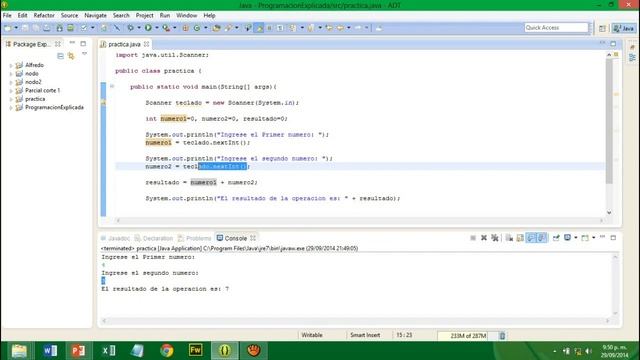This screenshot has width=640, height=360.
Task: Toggle the highlighted toolbar button beside Mark Occurrences
Action: [259, 28]
